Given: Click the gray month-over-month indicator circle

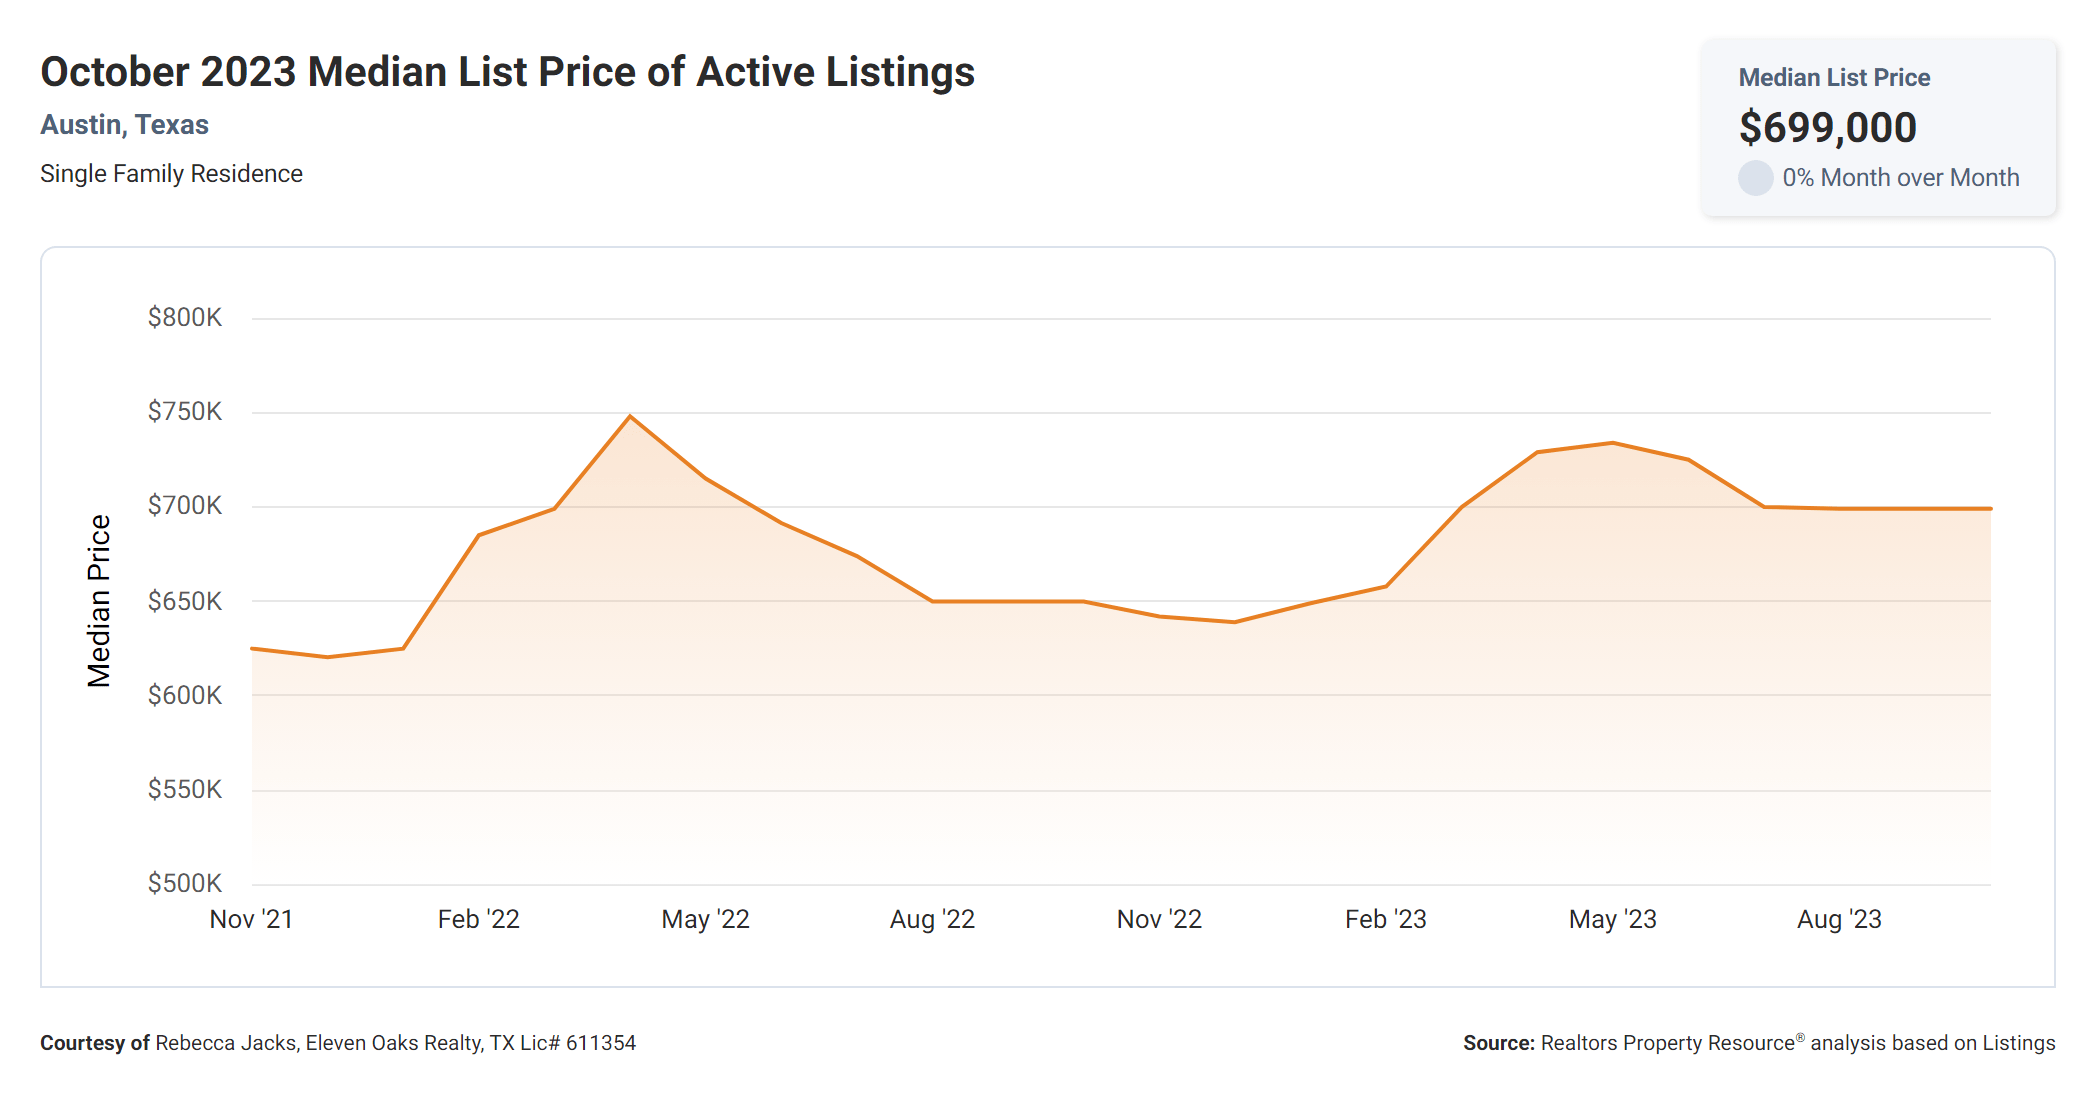Looking at the screenshot, I should pos(1755,178).
